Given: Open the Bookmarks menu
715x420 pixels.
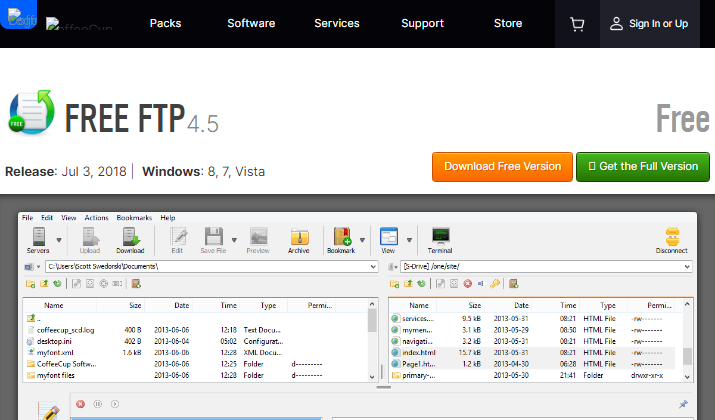Looking at the screenshot, I should [x=134, y=218].
